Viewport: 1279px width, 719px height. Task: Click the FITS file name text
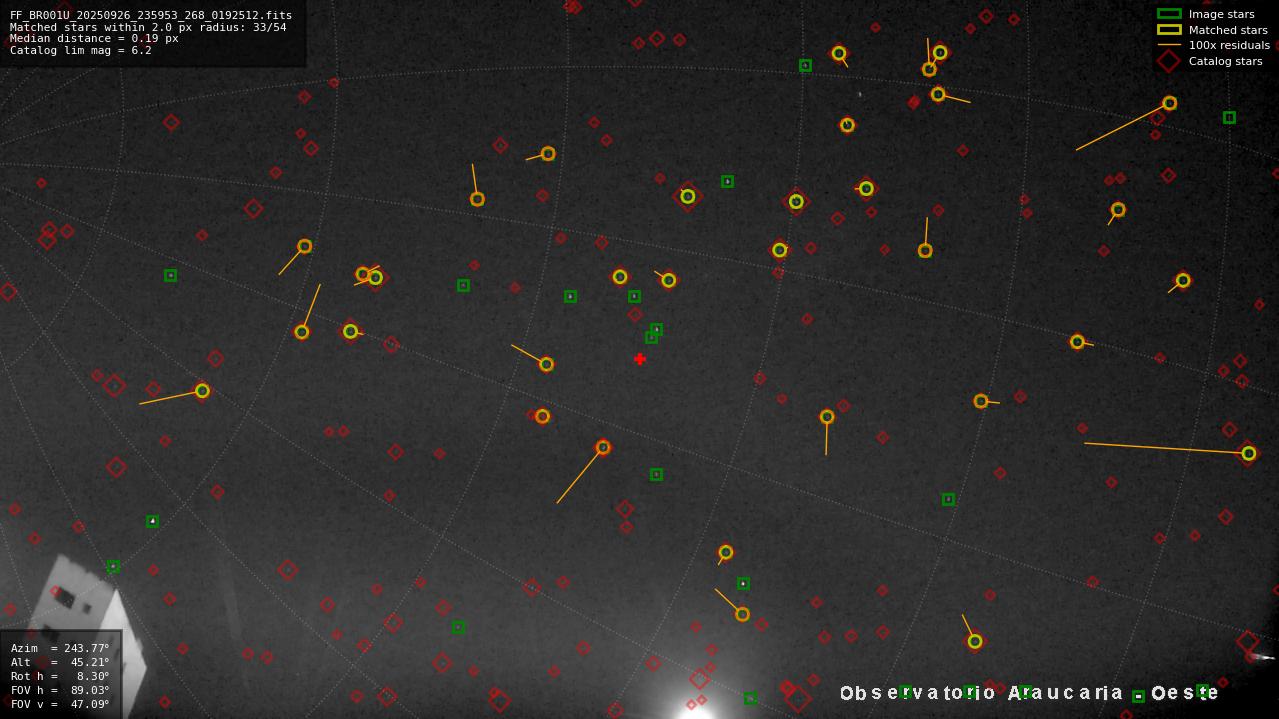[x=151, y=15]
